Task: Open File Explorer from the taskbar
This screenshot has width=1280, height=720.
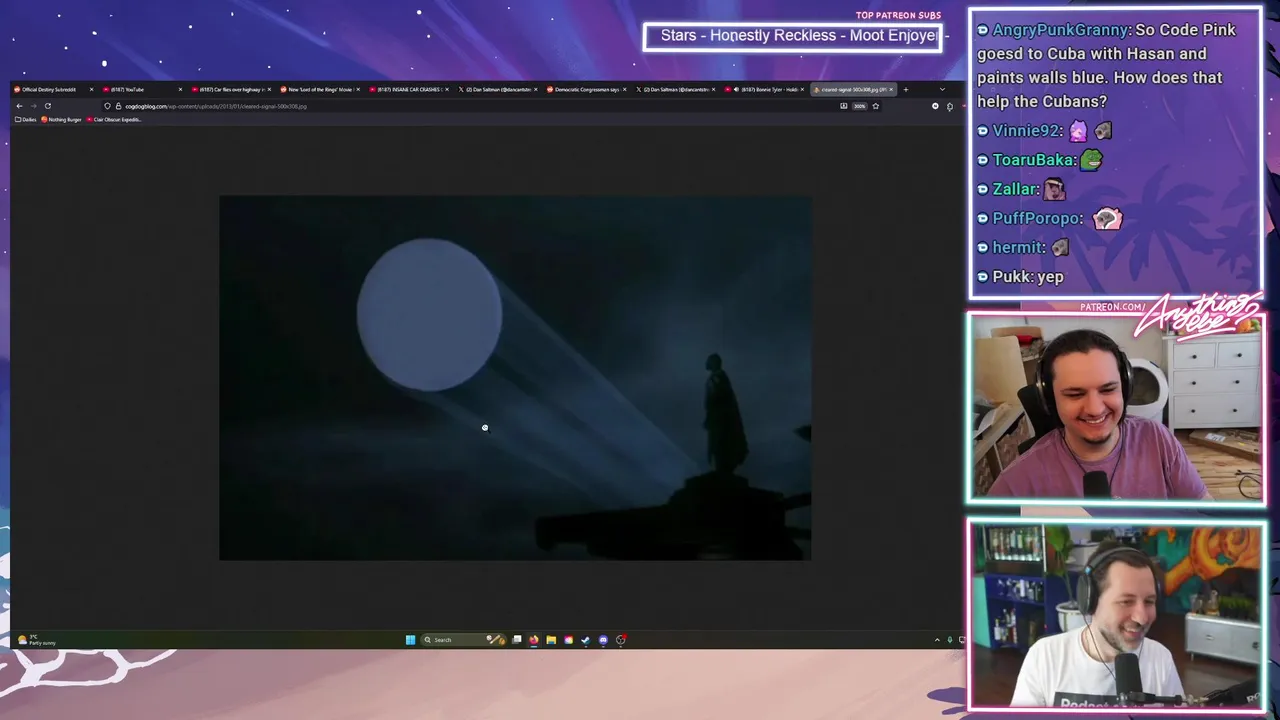Action: [551, 640]
